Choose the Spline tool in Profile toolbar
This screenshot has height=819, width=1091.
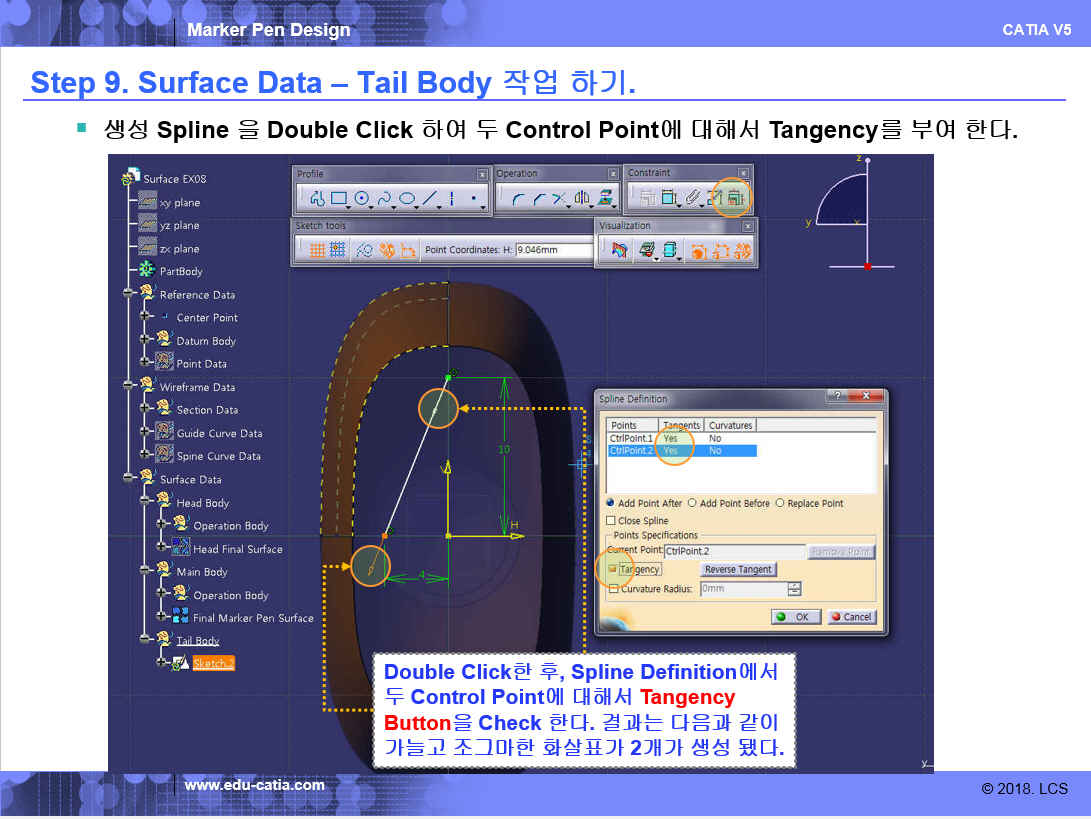click(x=384, y=198)
